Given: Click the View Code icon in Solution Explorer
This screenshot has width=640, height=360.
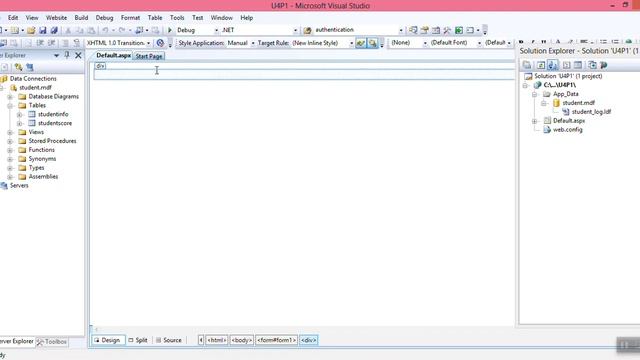Looking at the screenshot, I should (567, 65).
